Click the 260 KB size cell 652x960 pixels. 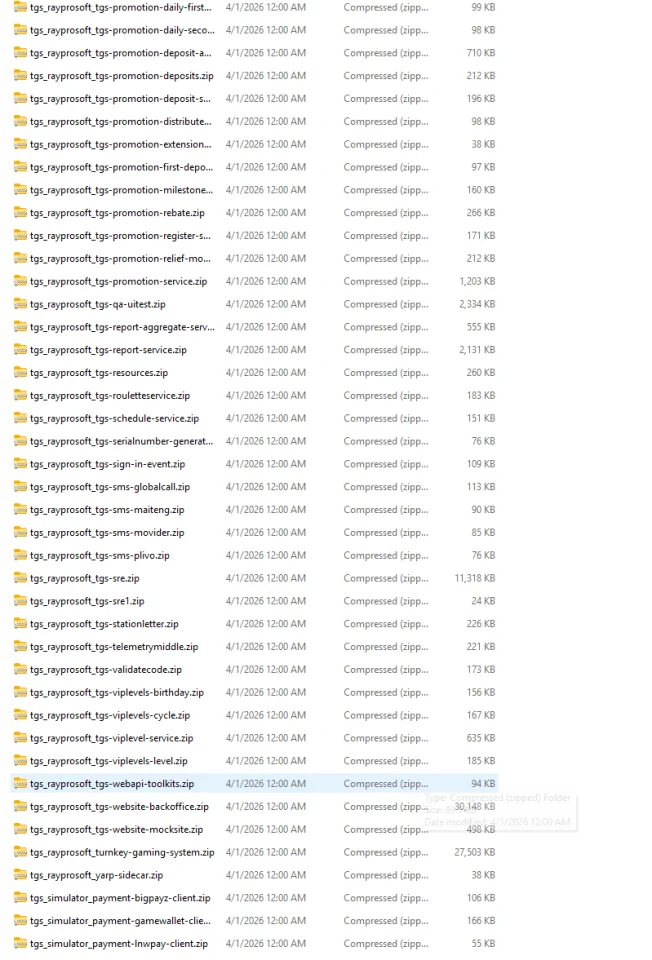(x=481, y=373)
